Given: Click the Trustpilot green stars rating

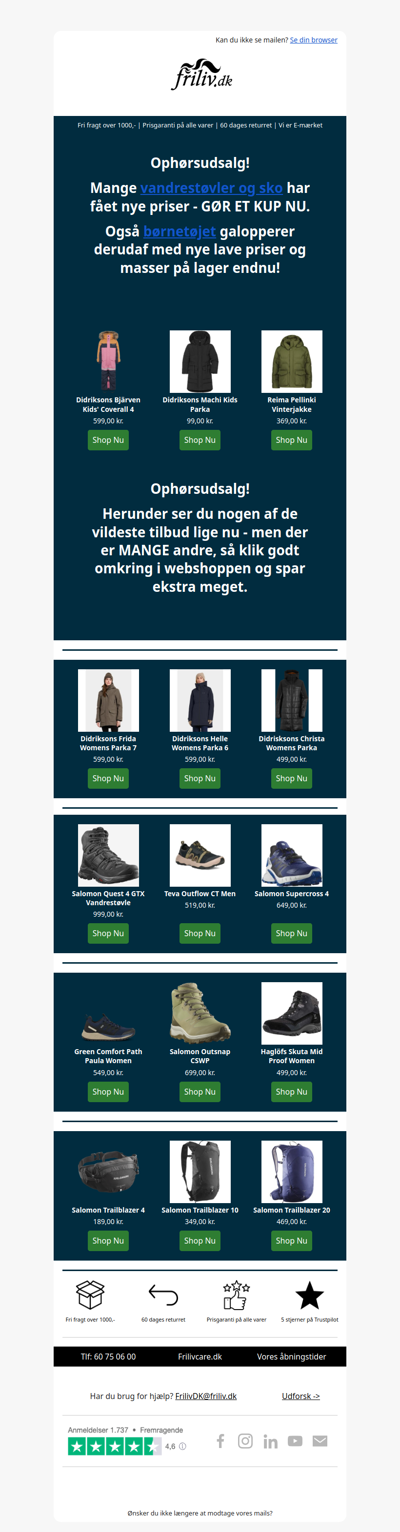Looking at the screenshot, I should coord(115,1446).
